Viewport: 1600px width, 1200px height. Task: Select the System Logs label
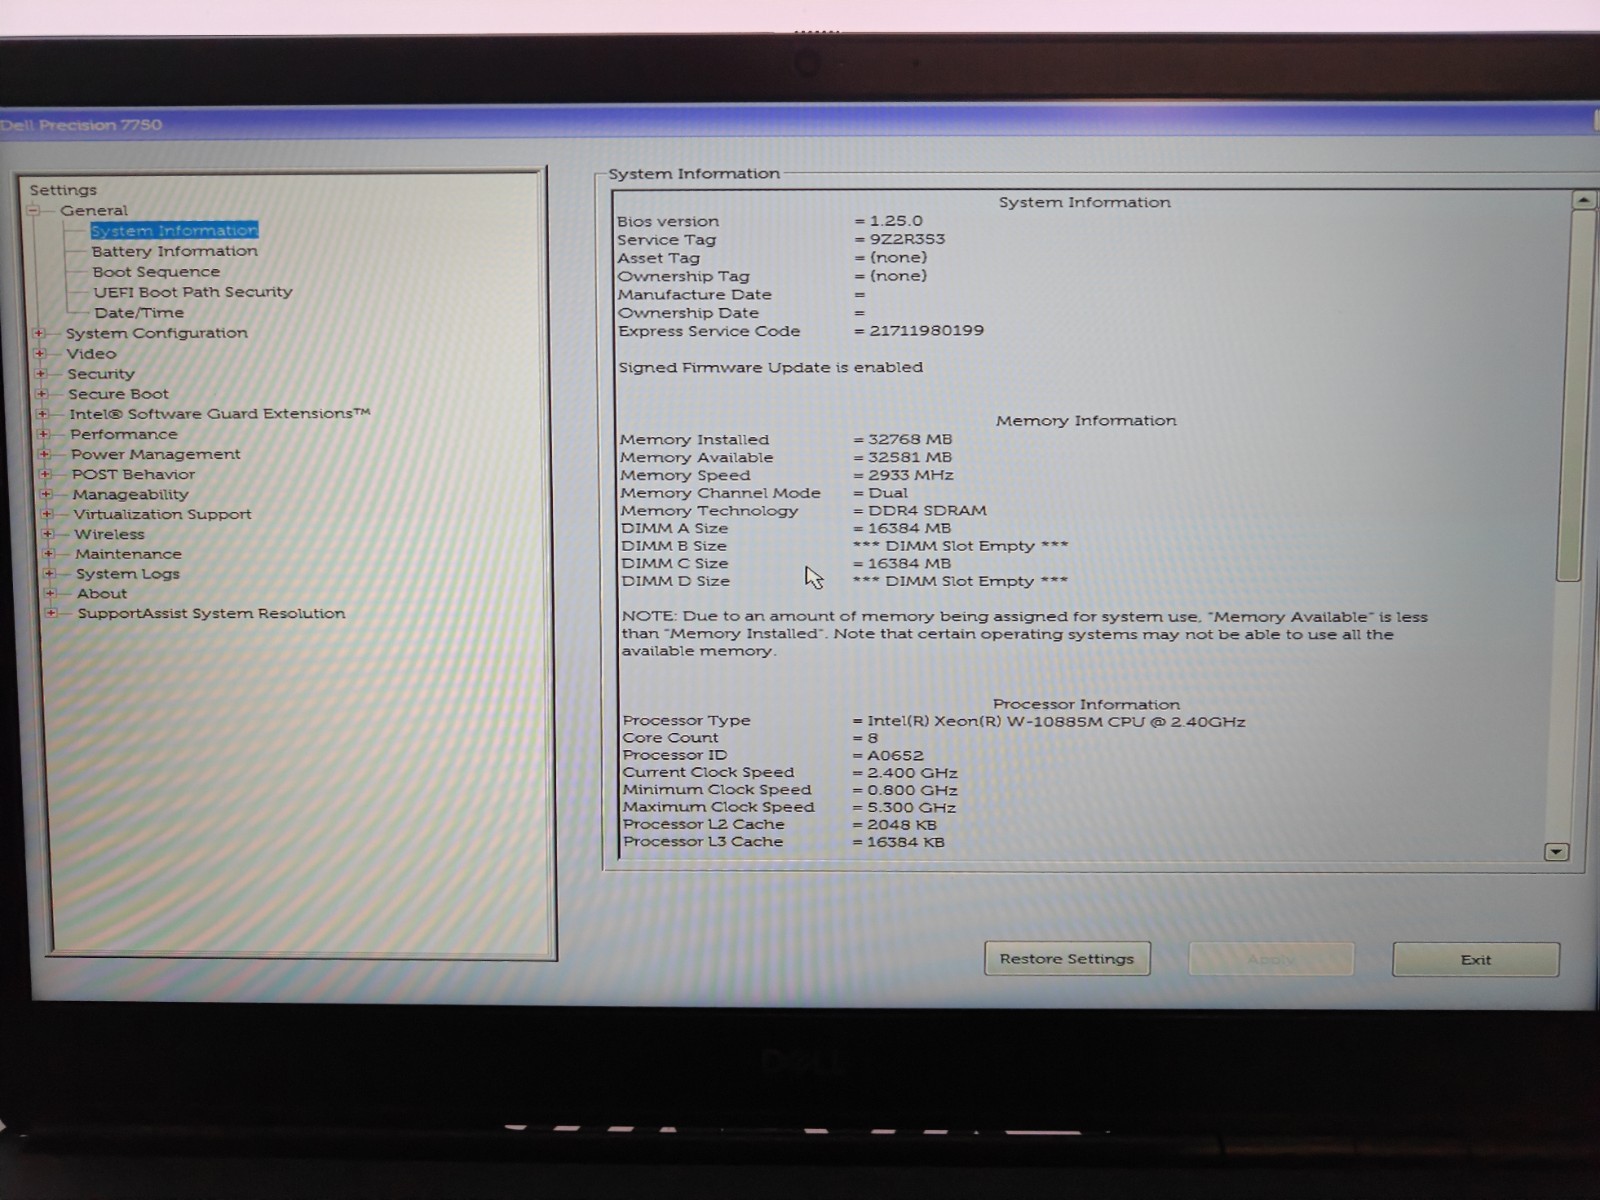pos(128,574)
